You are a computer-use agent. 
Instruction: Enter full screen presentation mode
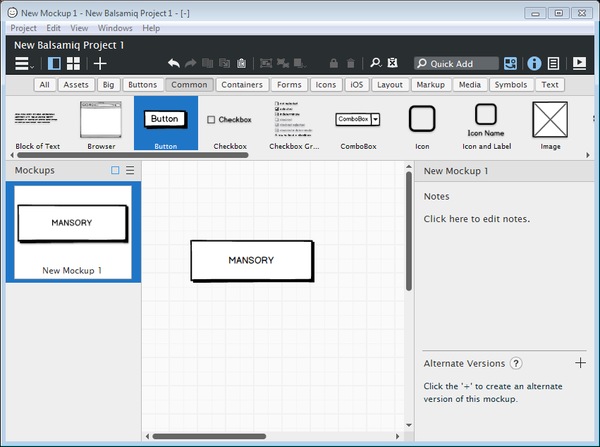click(x=579, y=63)
